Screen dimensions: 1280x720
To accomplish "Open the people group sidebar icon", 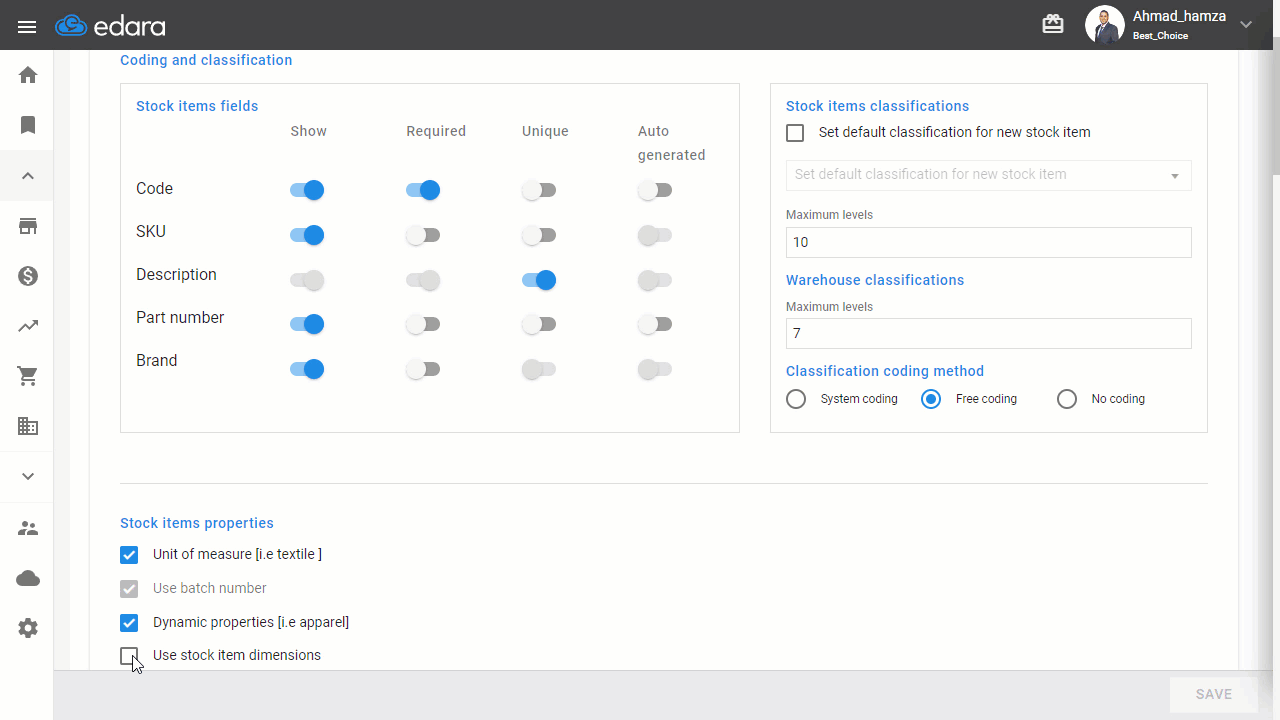I will click(28, 528).
